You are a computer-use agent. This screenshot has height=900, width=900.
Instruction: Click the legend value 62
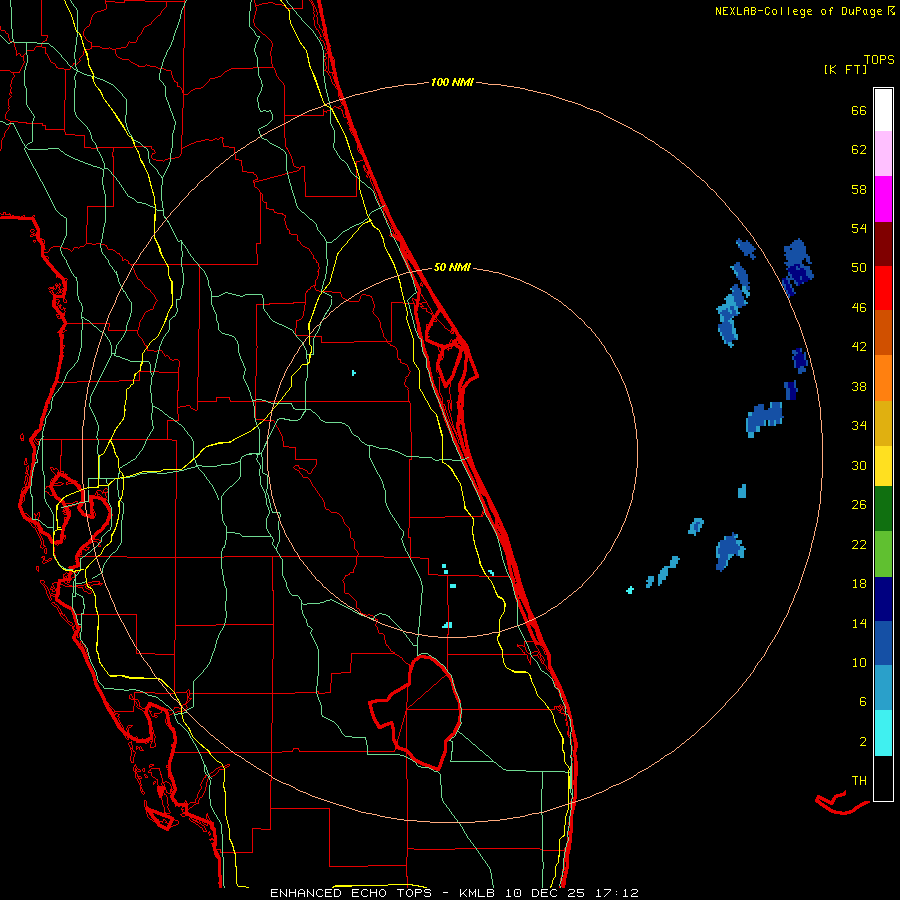(859, 150)
